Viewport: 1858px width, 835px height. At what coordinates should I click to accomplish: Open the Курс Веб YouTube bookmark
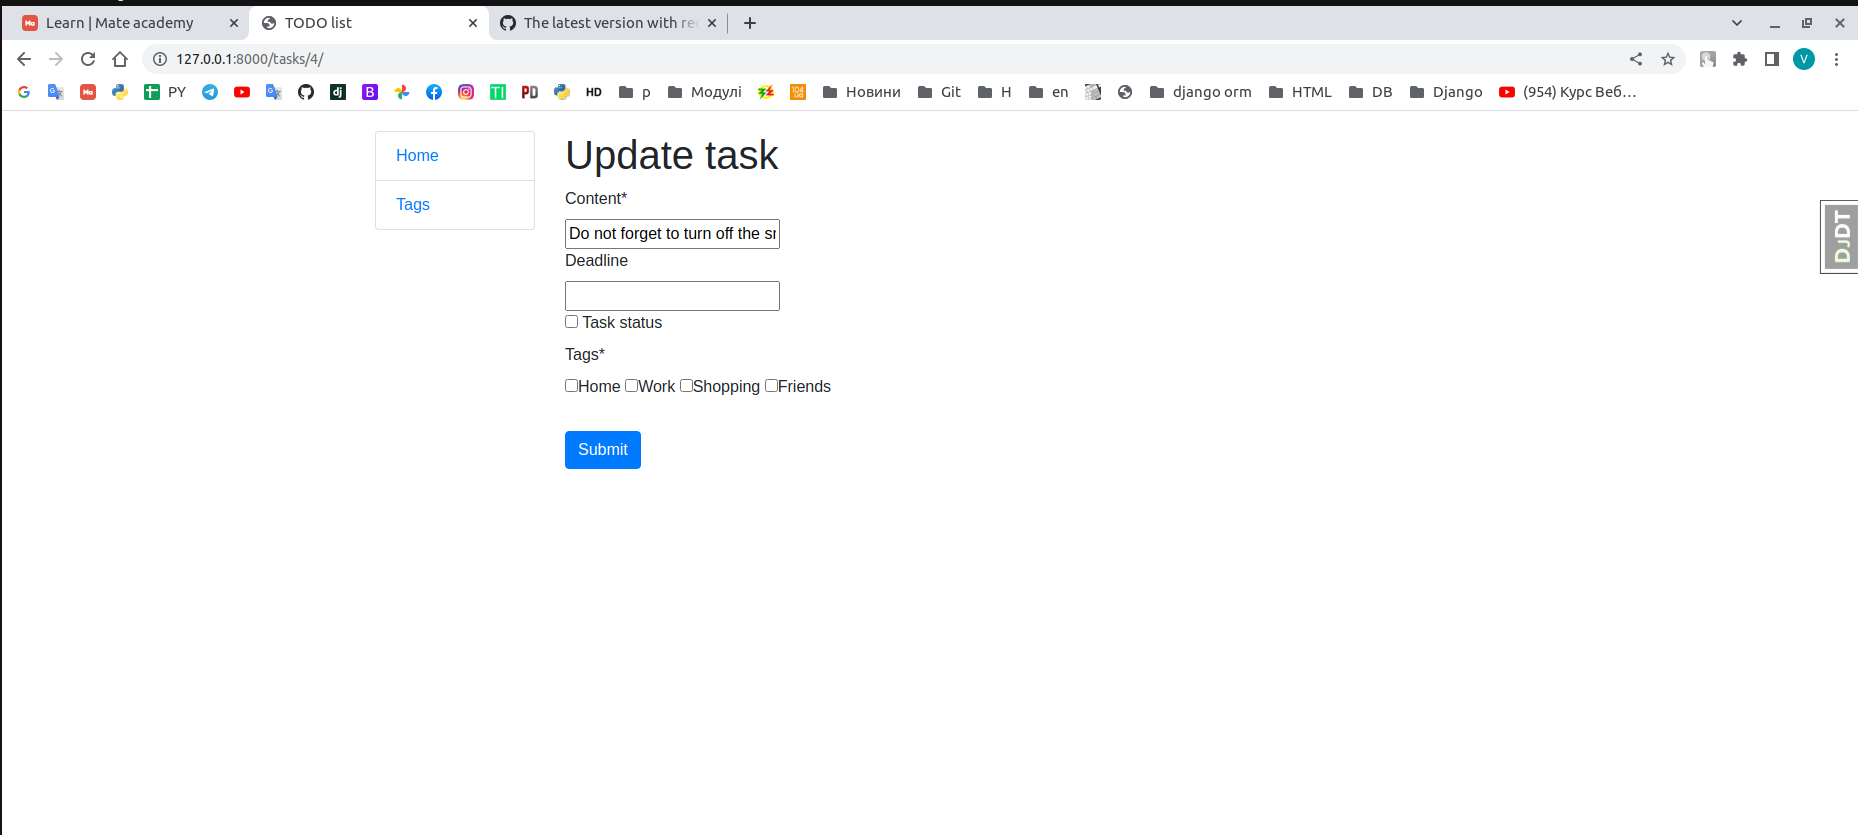[1568, 92]
